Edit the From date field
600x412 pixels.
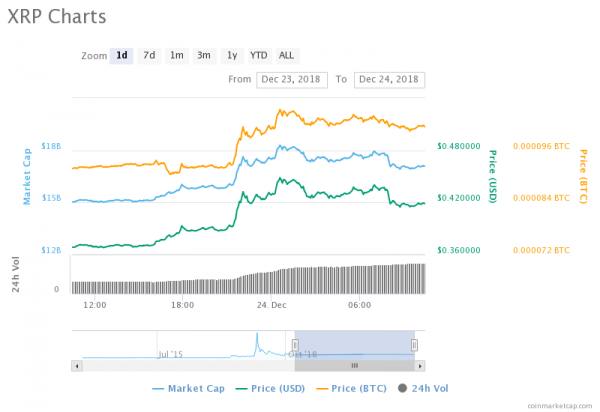click(x=292, y=80)
